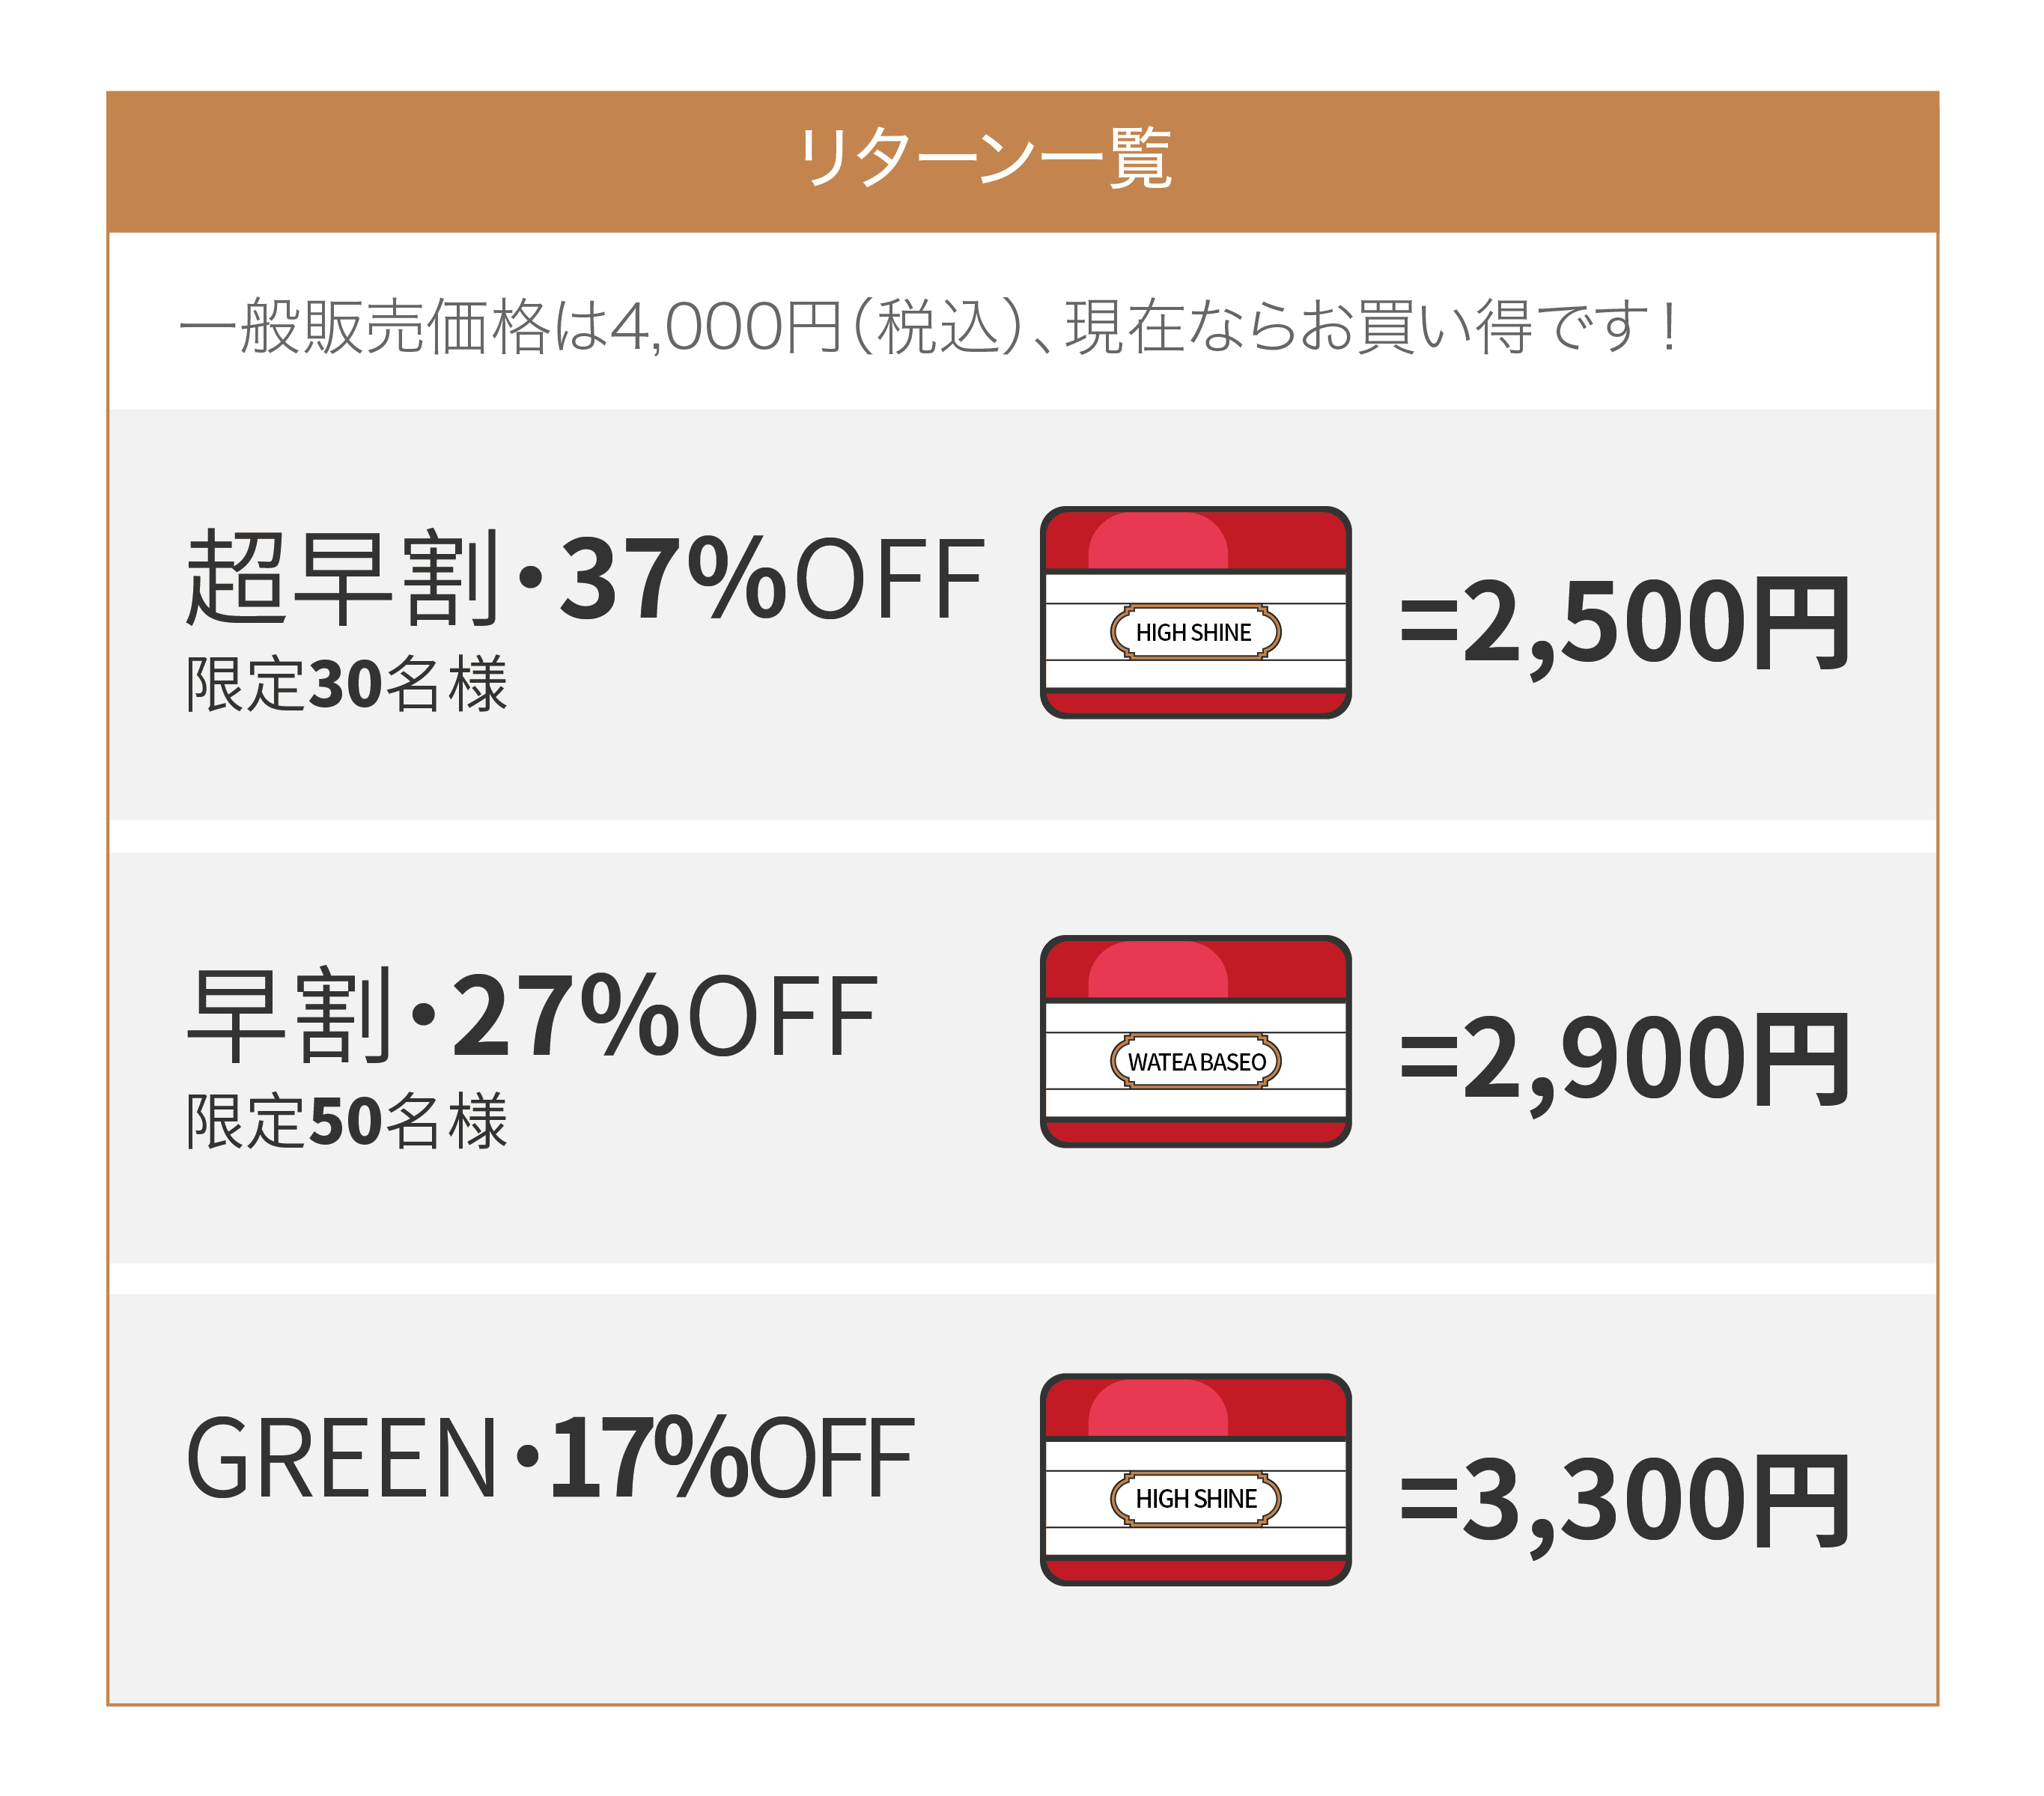Choose the GREEN 17%OFF reward title

550,1458
